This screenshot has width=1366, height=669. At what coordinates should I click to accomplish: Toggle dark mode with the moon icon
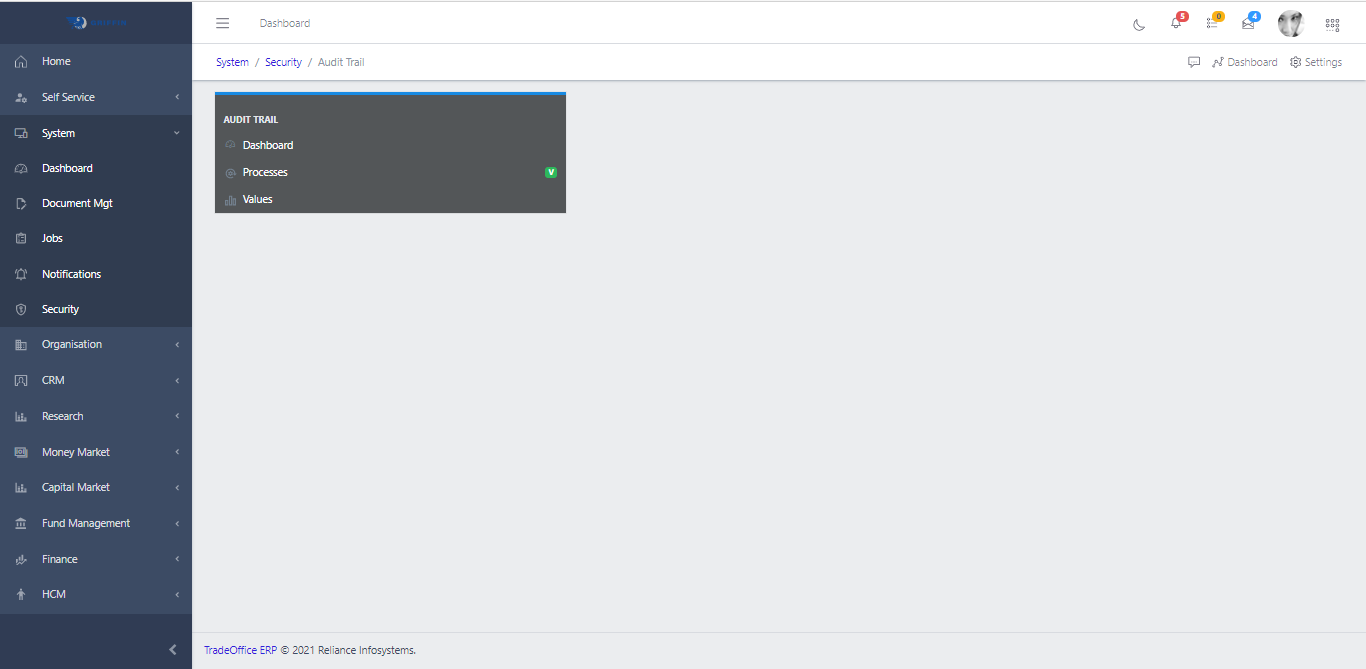[x=1139, y=24]
